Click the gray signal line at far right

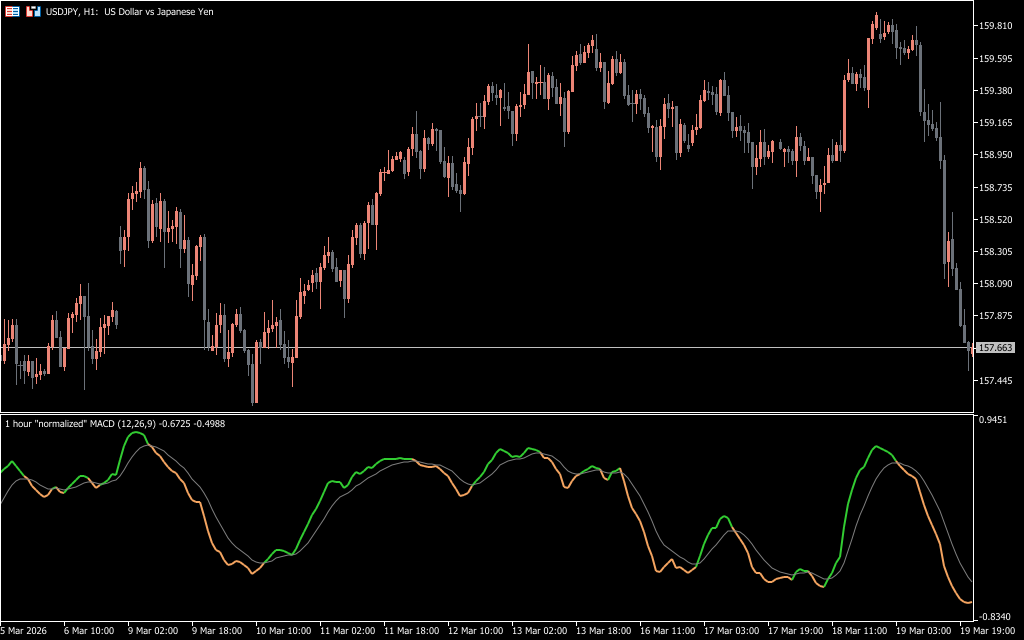point(968,578)
